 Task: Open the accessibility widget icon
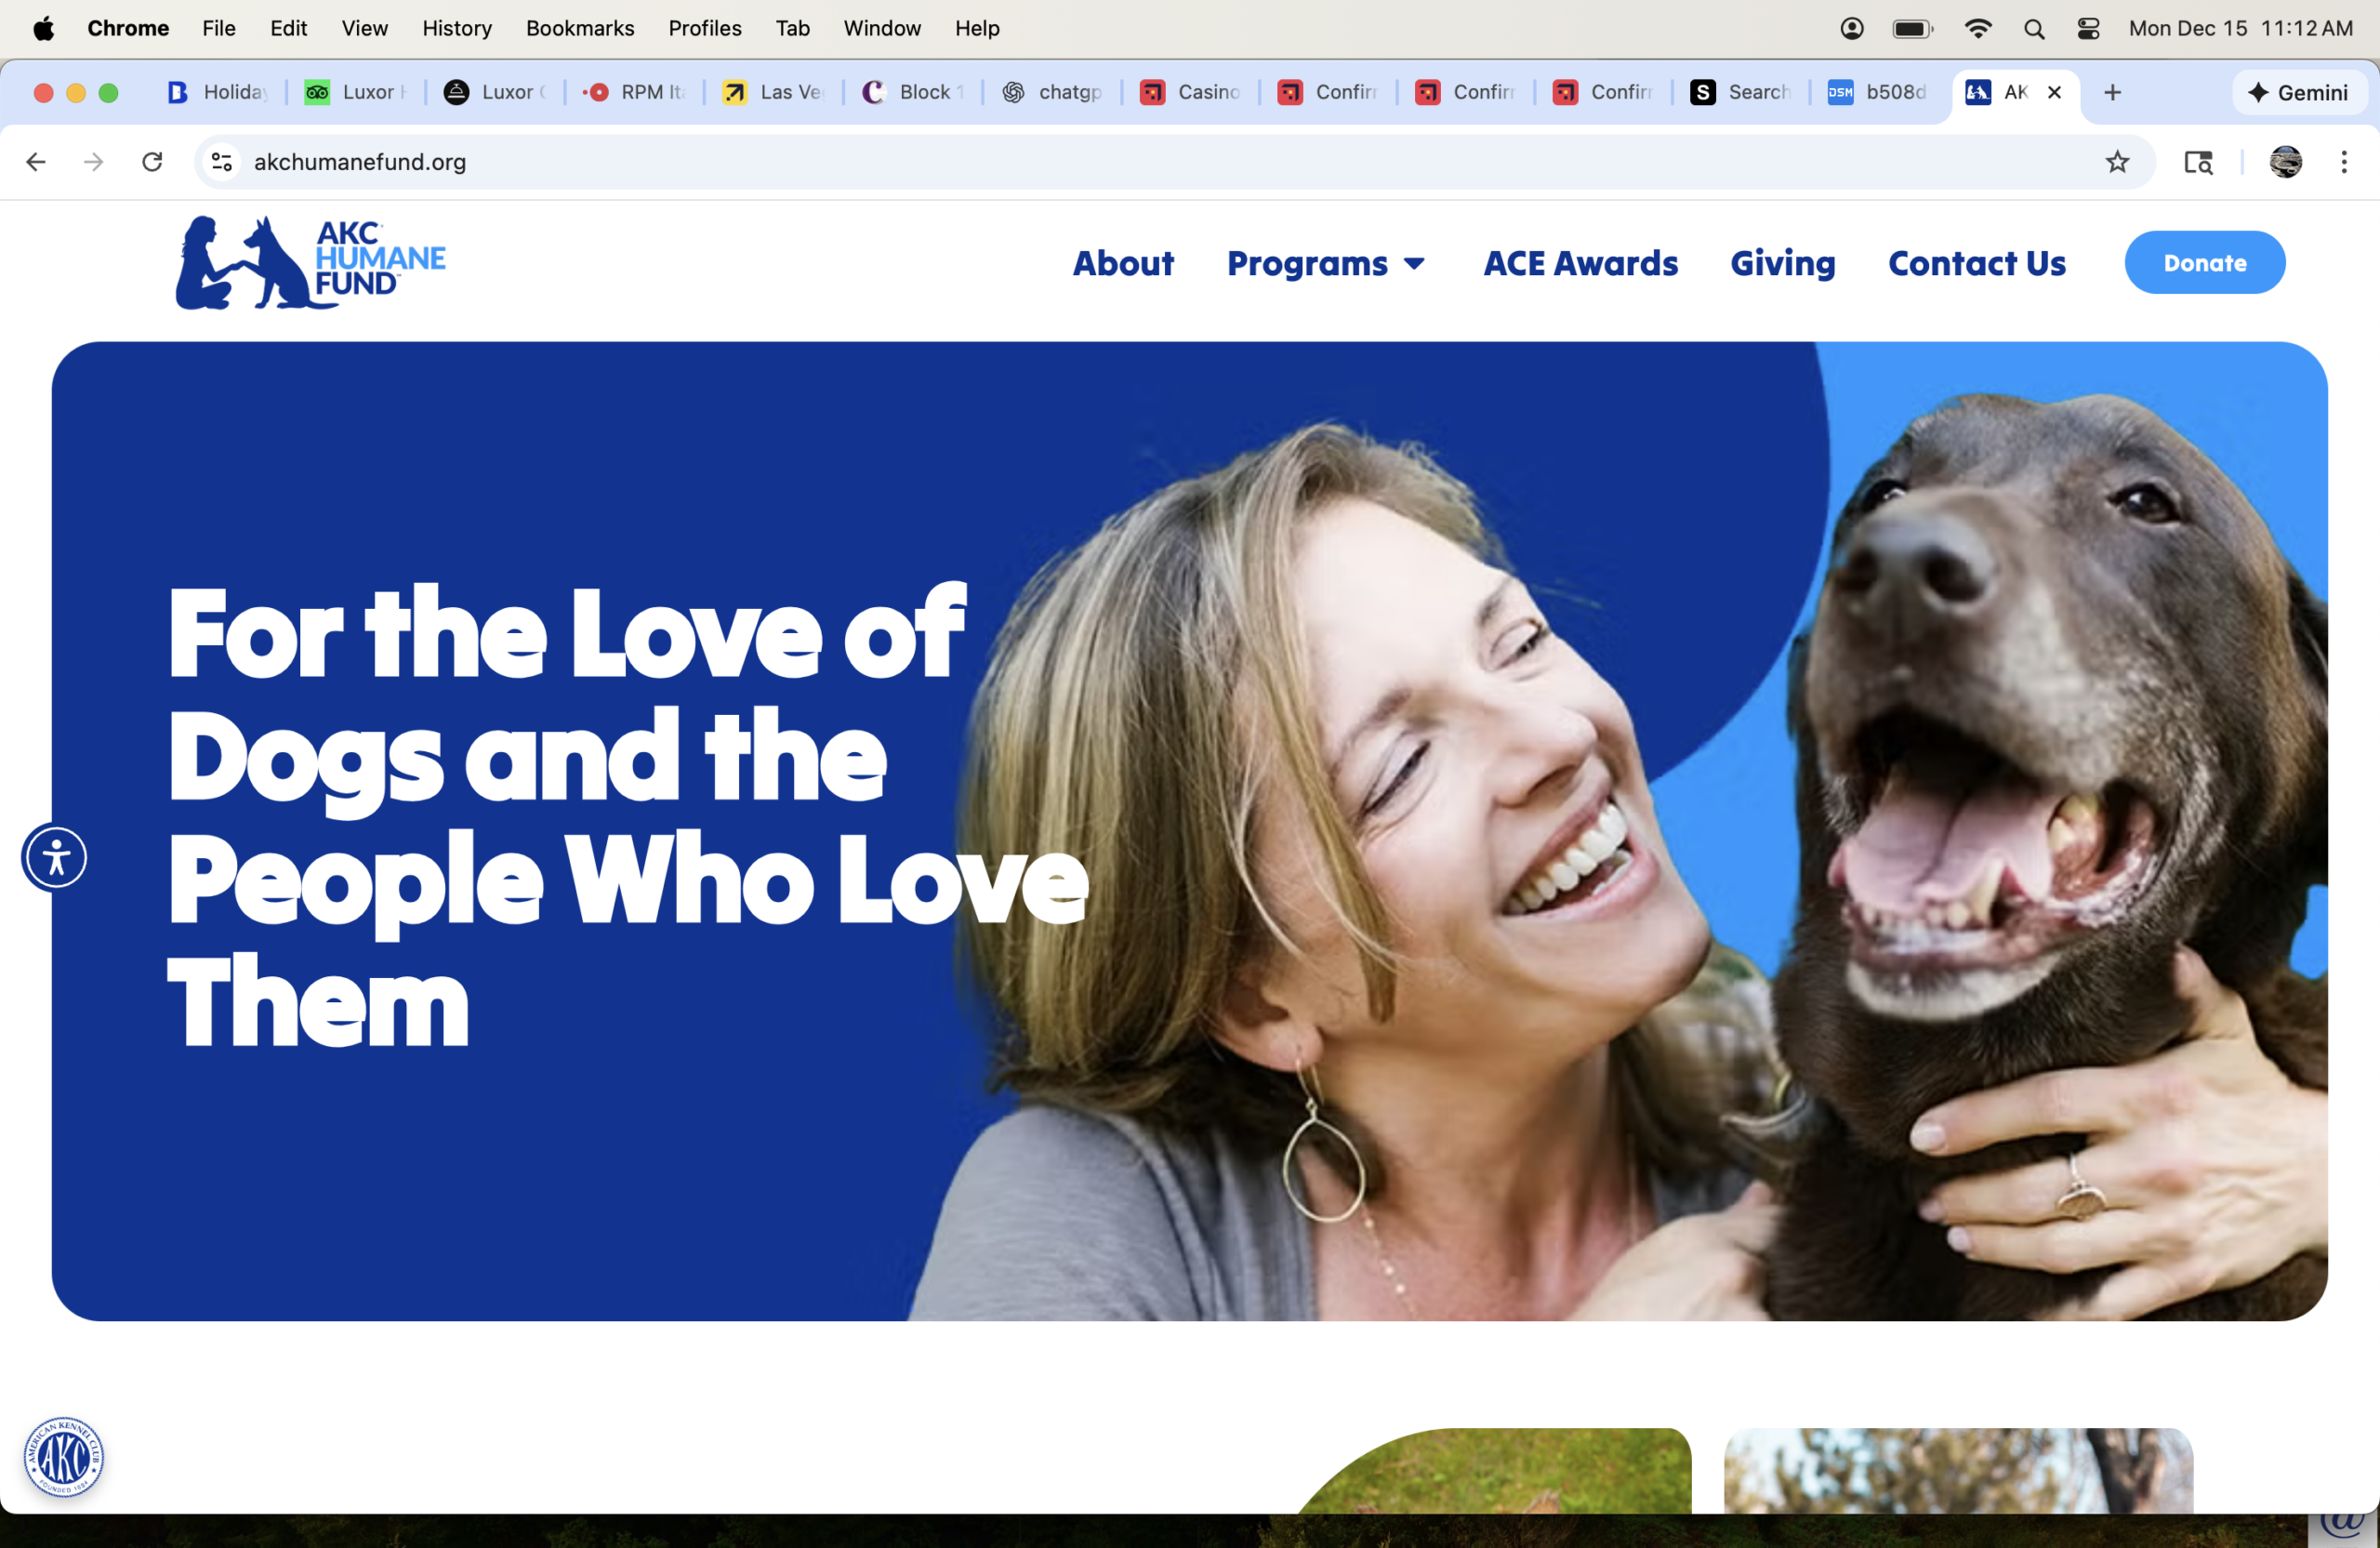(x=55, y=857)
